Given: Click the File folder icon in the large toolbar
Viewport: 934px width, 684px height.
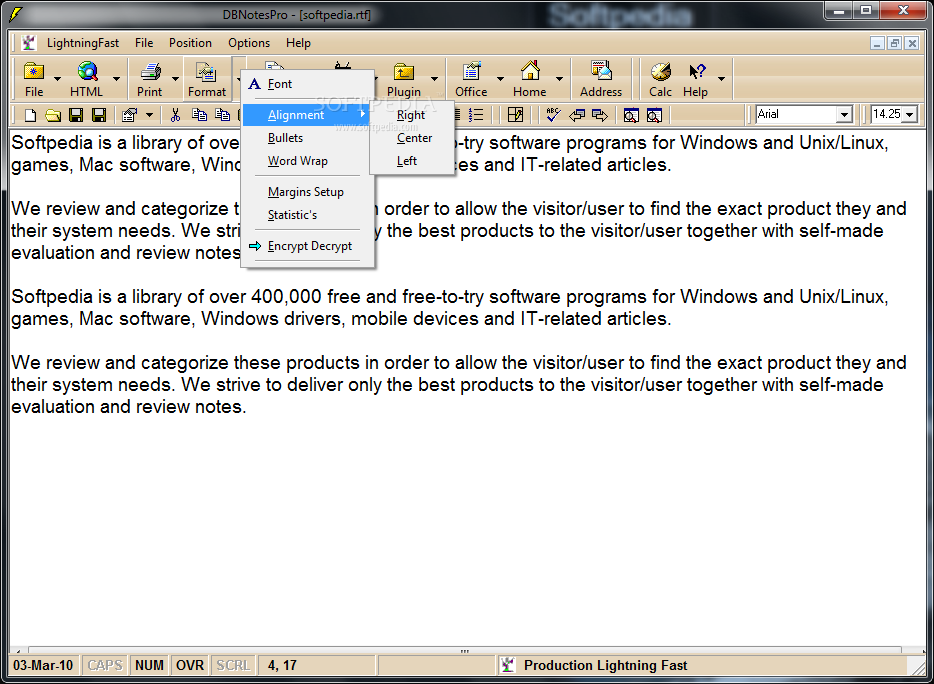Looking at the screenshot, I should [x=34, y=71].
